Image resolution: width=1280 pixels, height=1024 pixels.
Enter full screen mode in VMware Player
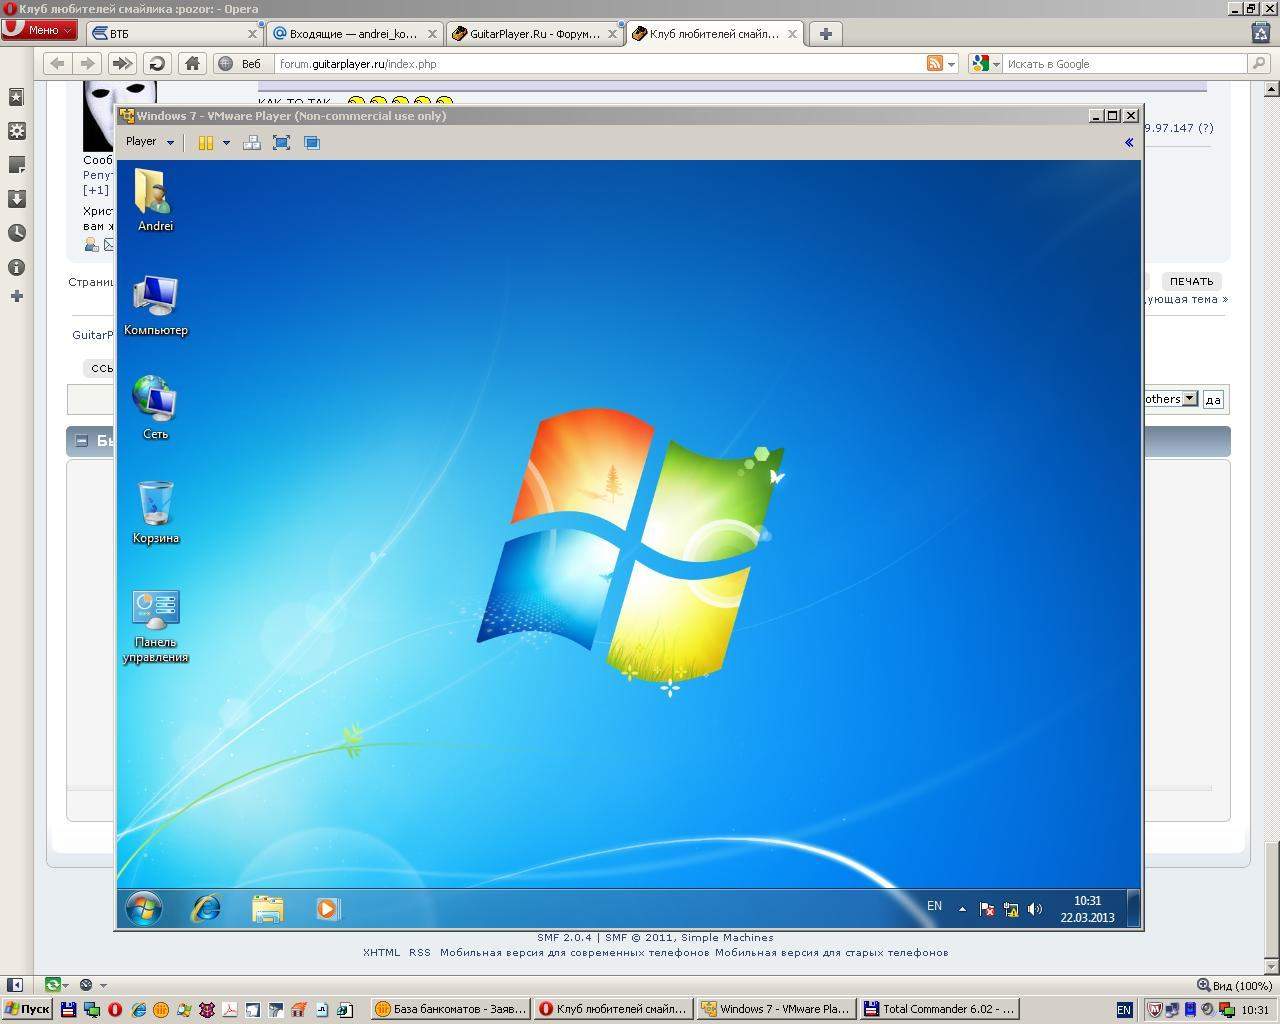(282, 142)
